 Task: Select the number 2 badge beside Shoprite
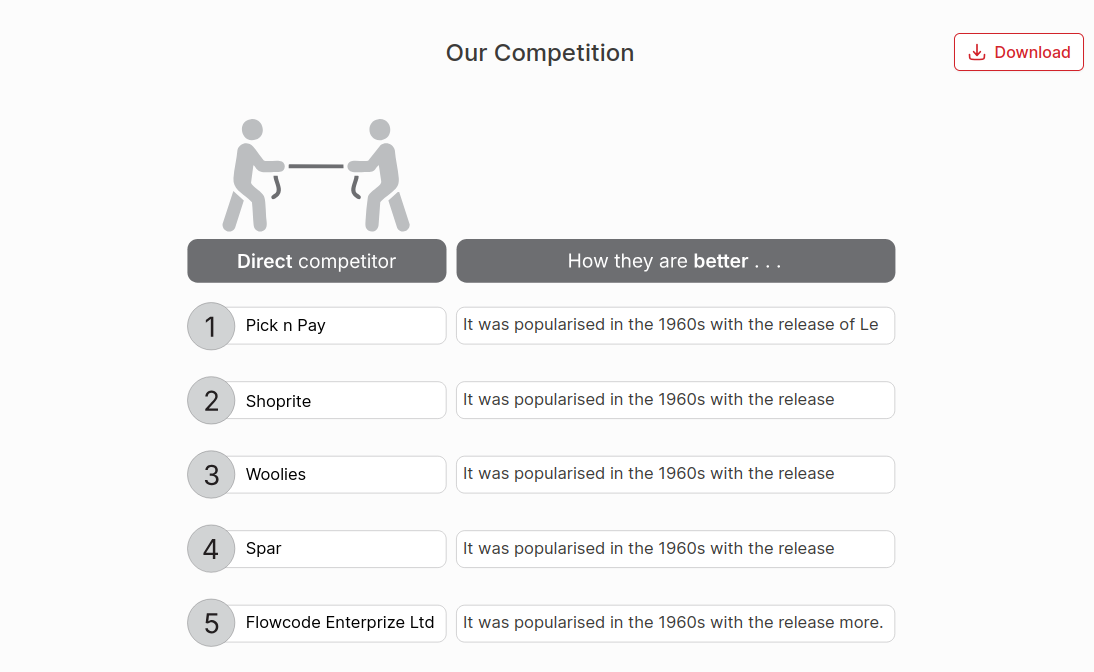210,400
